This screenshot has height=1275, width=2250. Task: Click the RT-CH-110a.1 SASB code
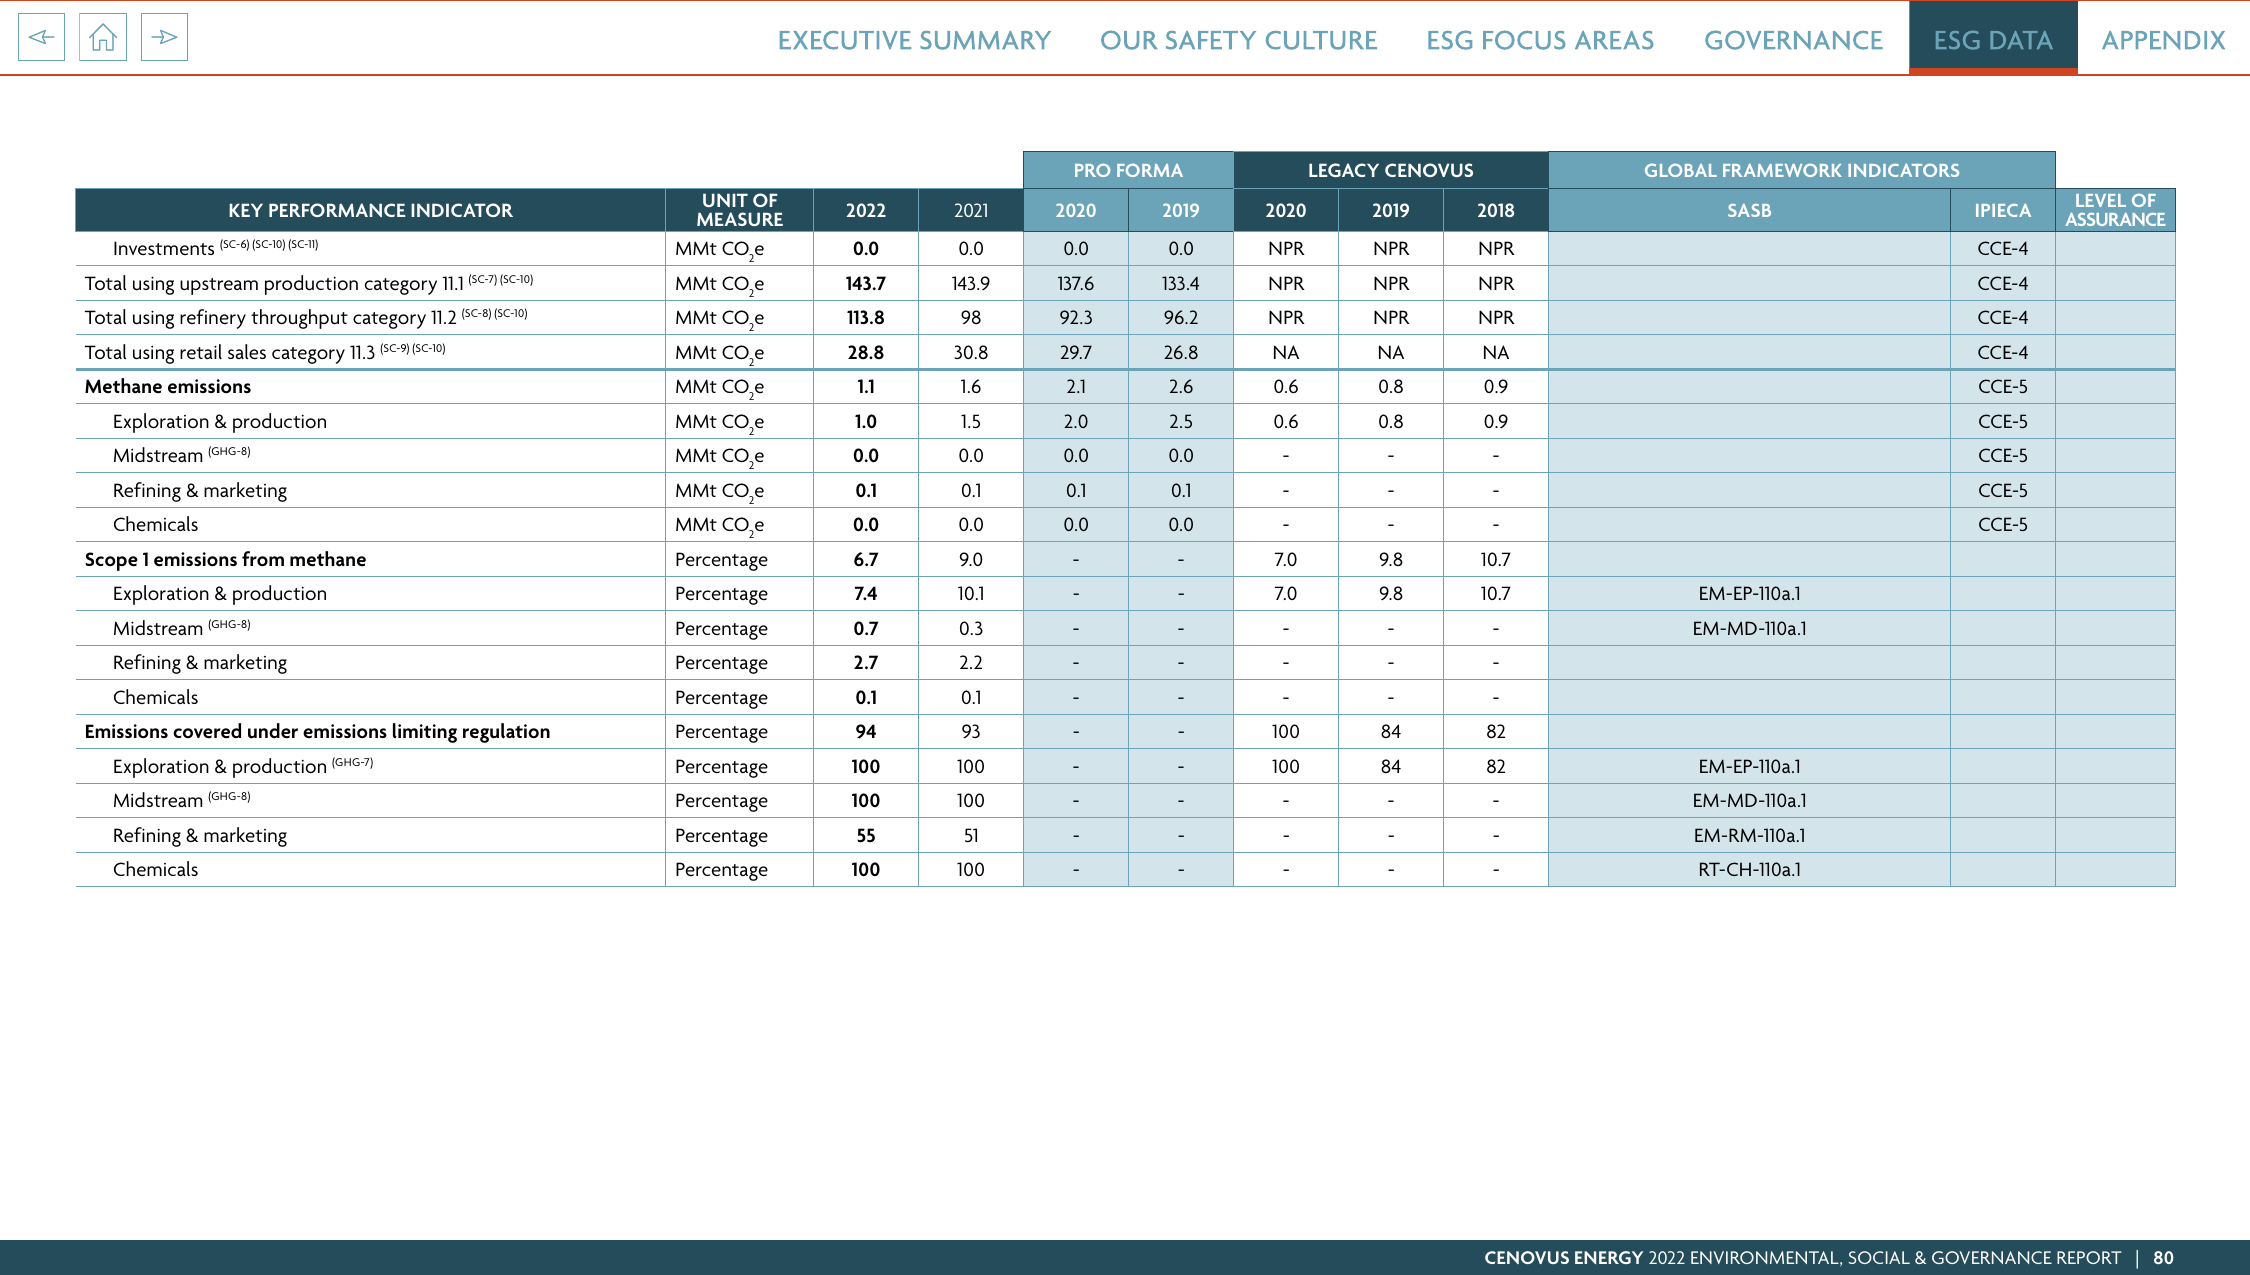point(1749,869)
